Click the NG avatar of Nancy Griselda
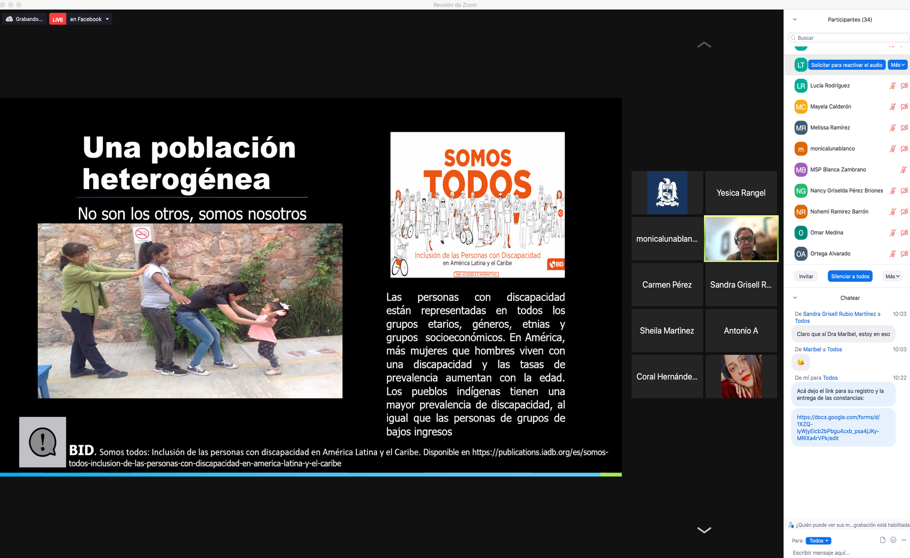 point(800,190)
